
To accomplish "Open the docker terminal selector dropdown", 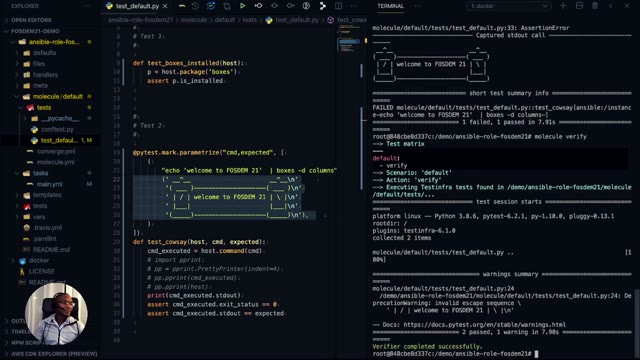I will (508, 6).
